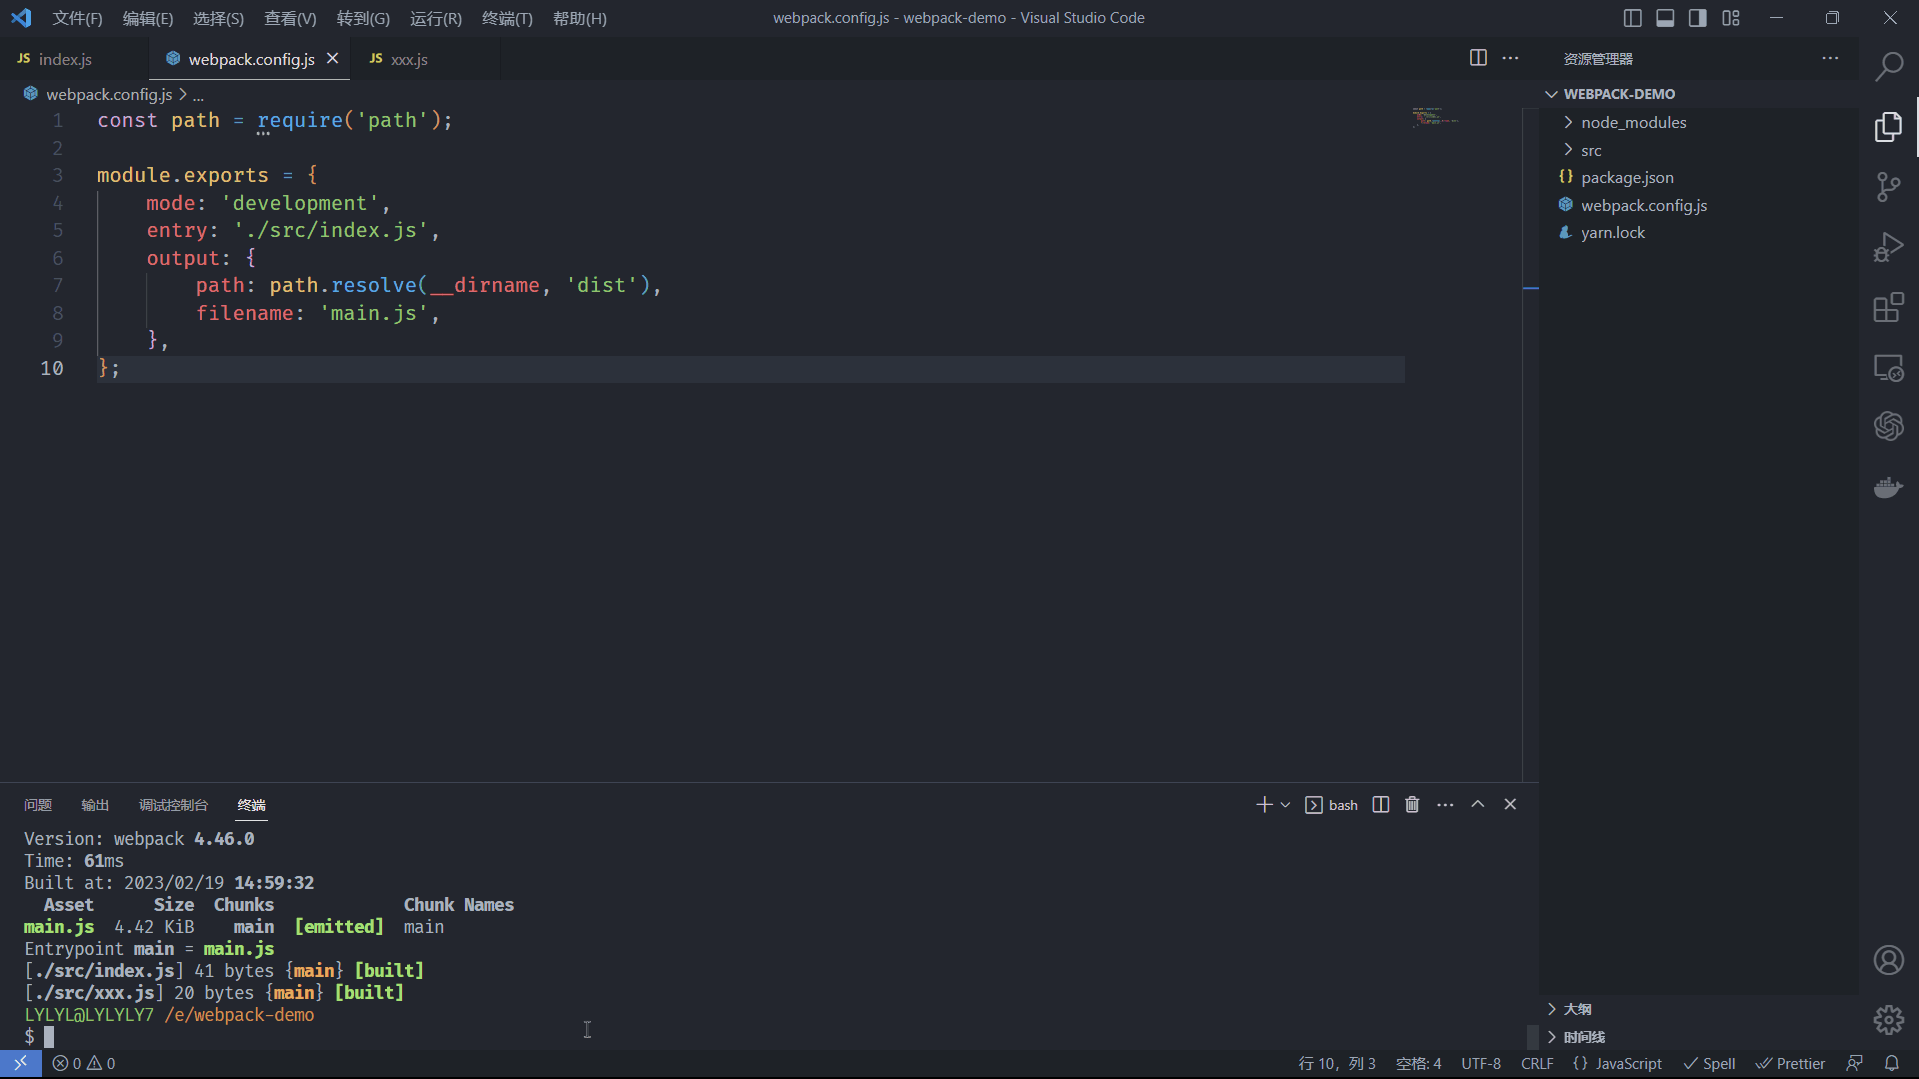Open the Explorer view icon
This screenshot has height=1079, width=1919.
[1888, 127]
